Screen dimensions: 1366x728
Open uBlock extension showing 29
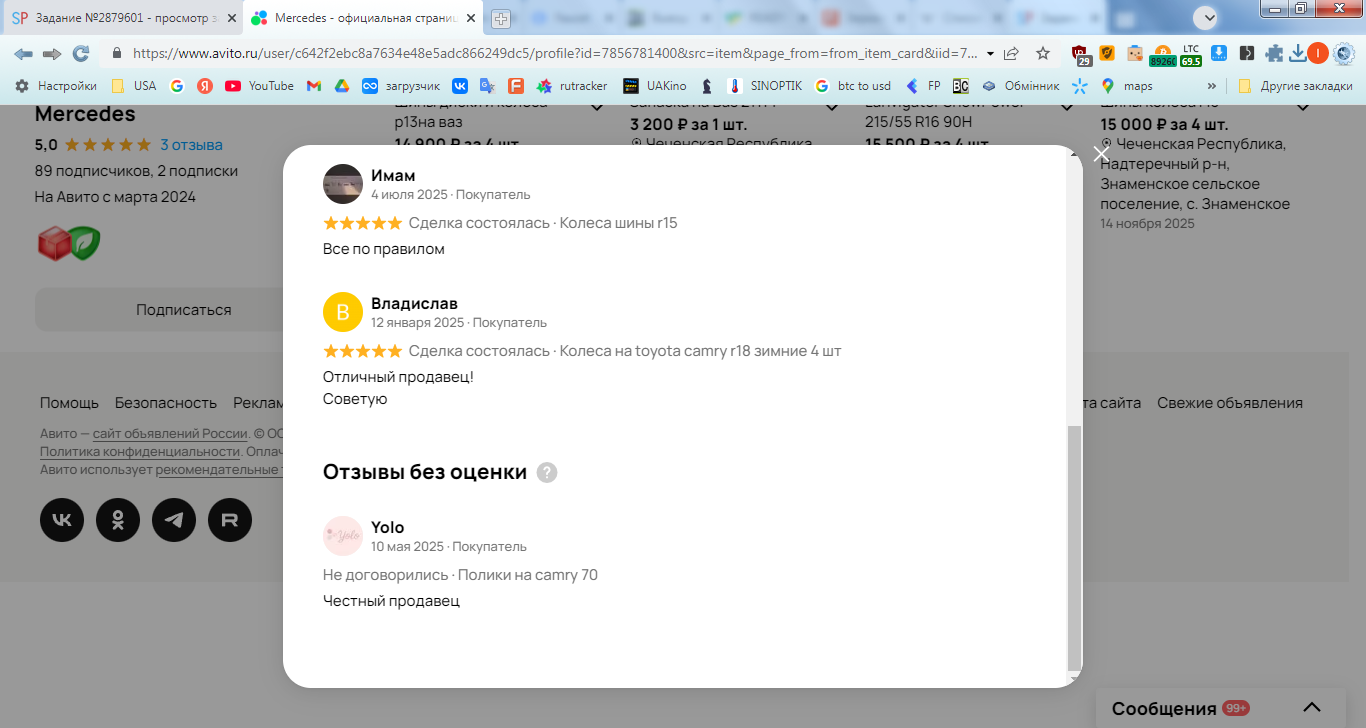tap(1081, 55)
